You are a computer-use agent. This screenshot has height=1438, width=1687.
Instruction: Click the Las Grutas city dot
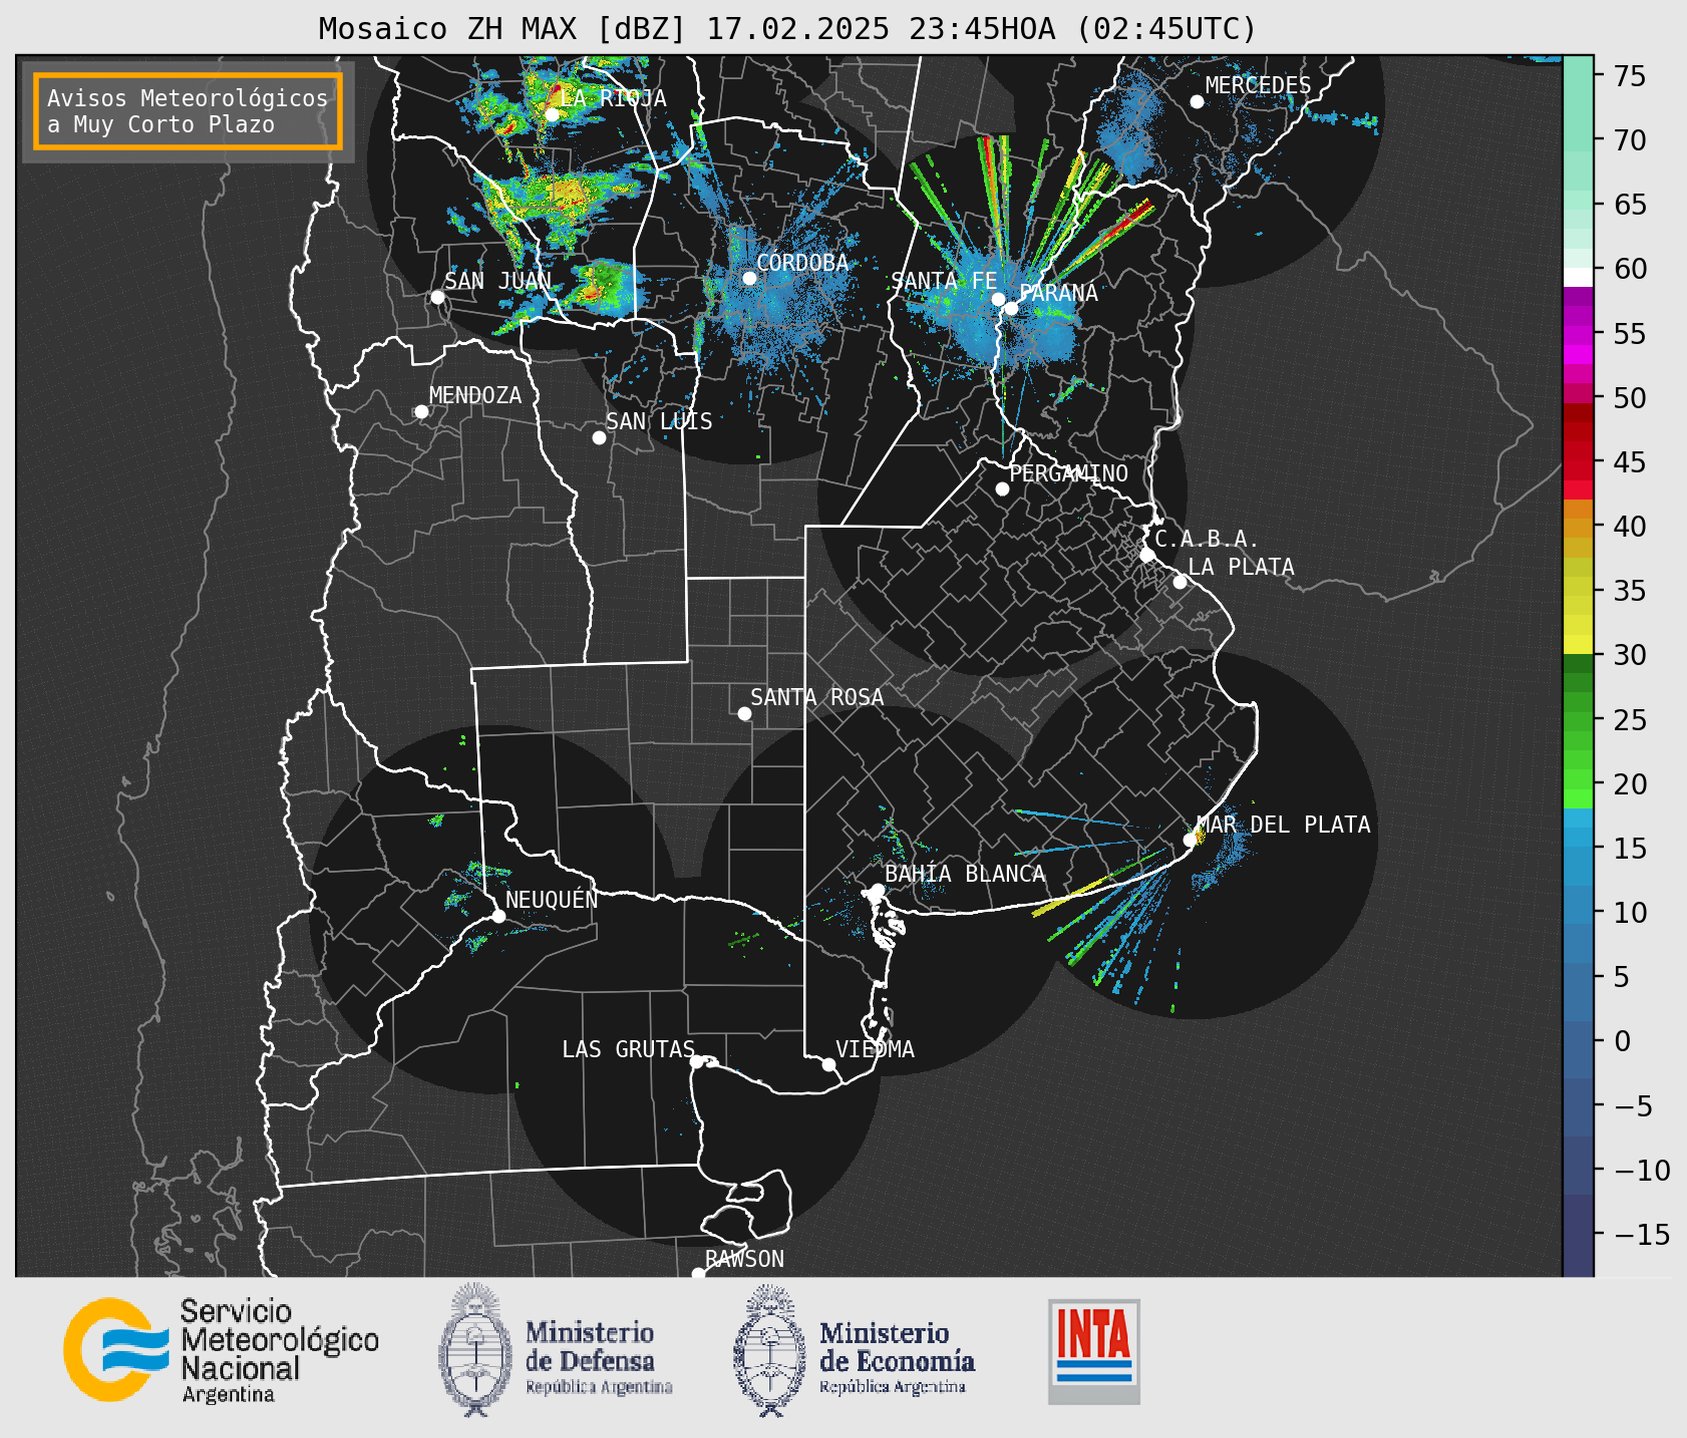(697, 1062)
